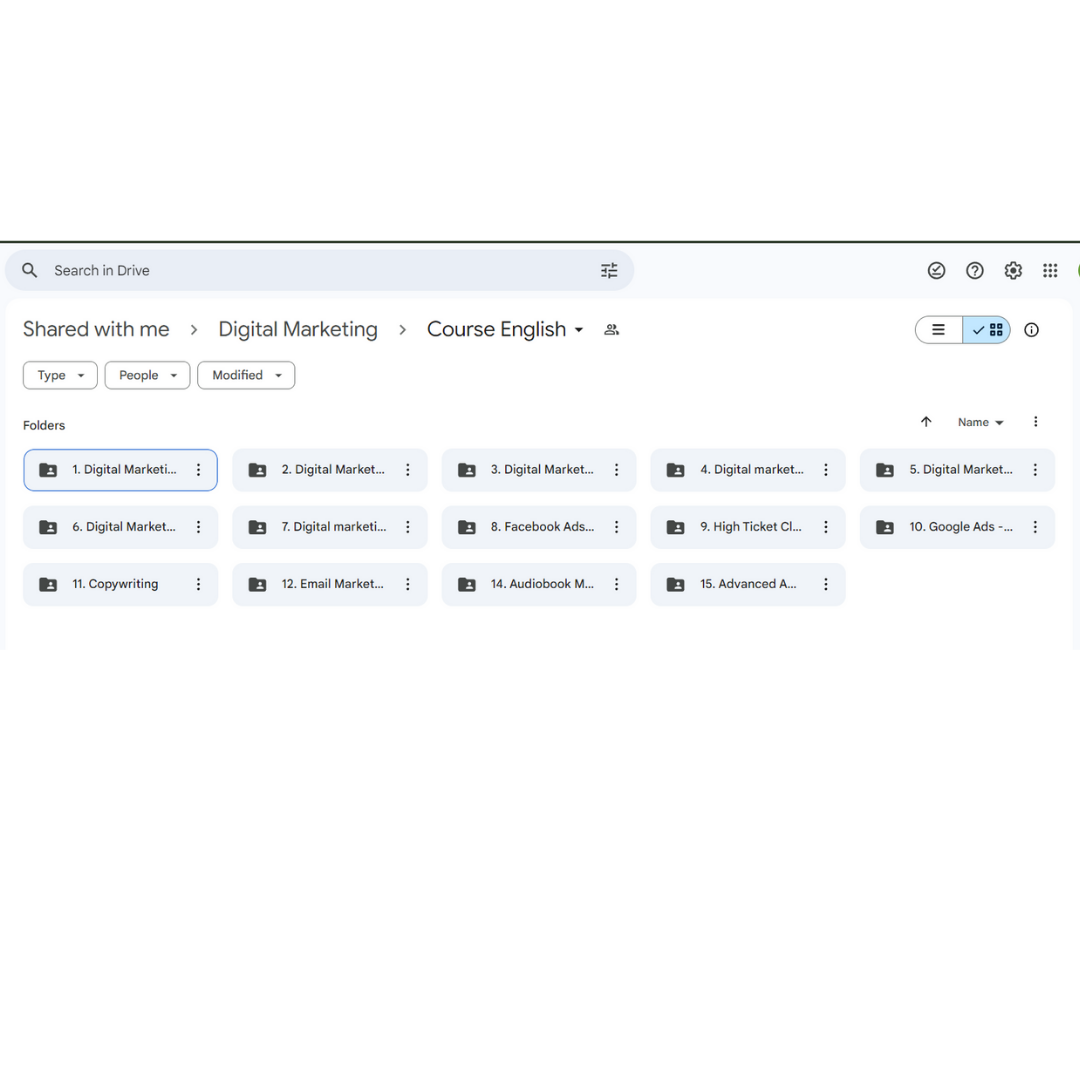Open more actions for 12. Email Market... folder
This screenshot has height=1080, width=1080.
tap(408, 584)
